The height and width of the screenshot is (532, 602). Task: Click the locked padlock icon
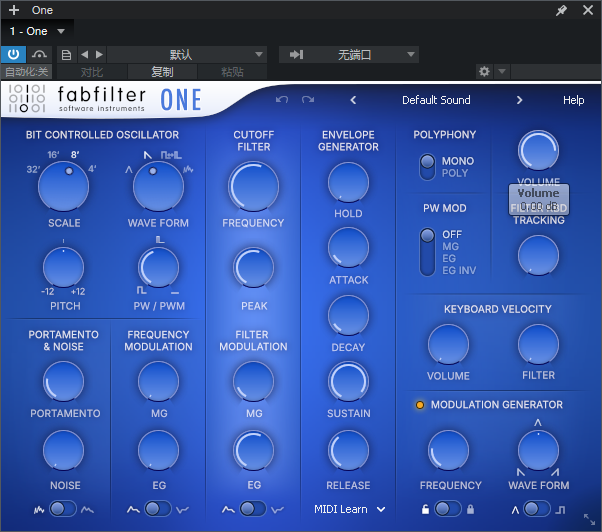470,509
